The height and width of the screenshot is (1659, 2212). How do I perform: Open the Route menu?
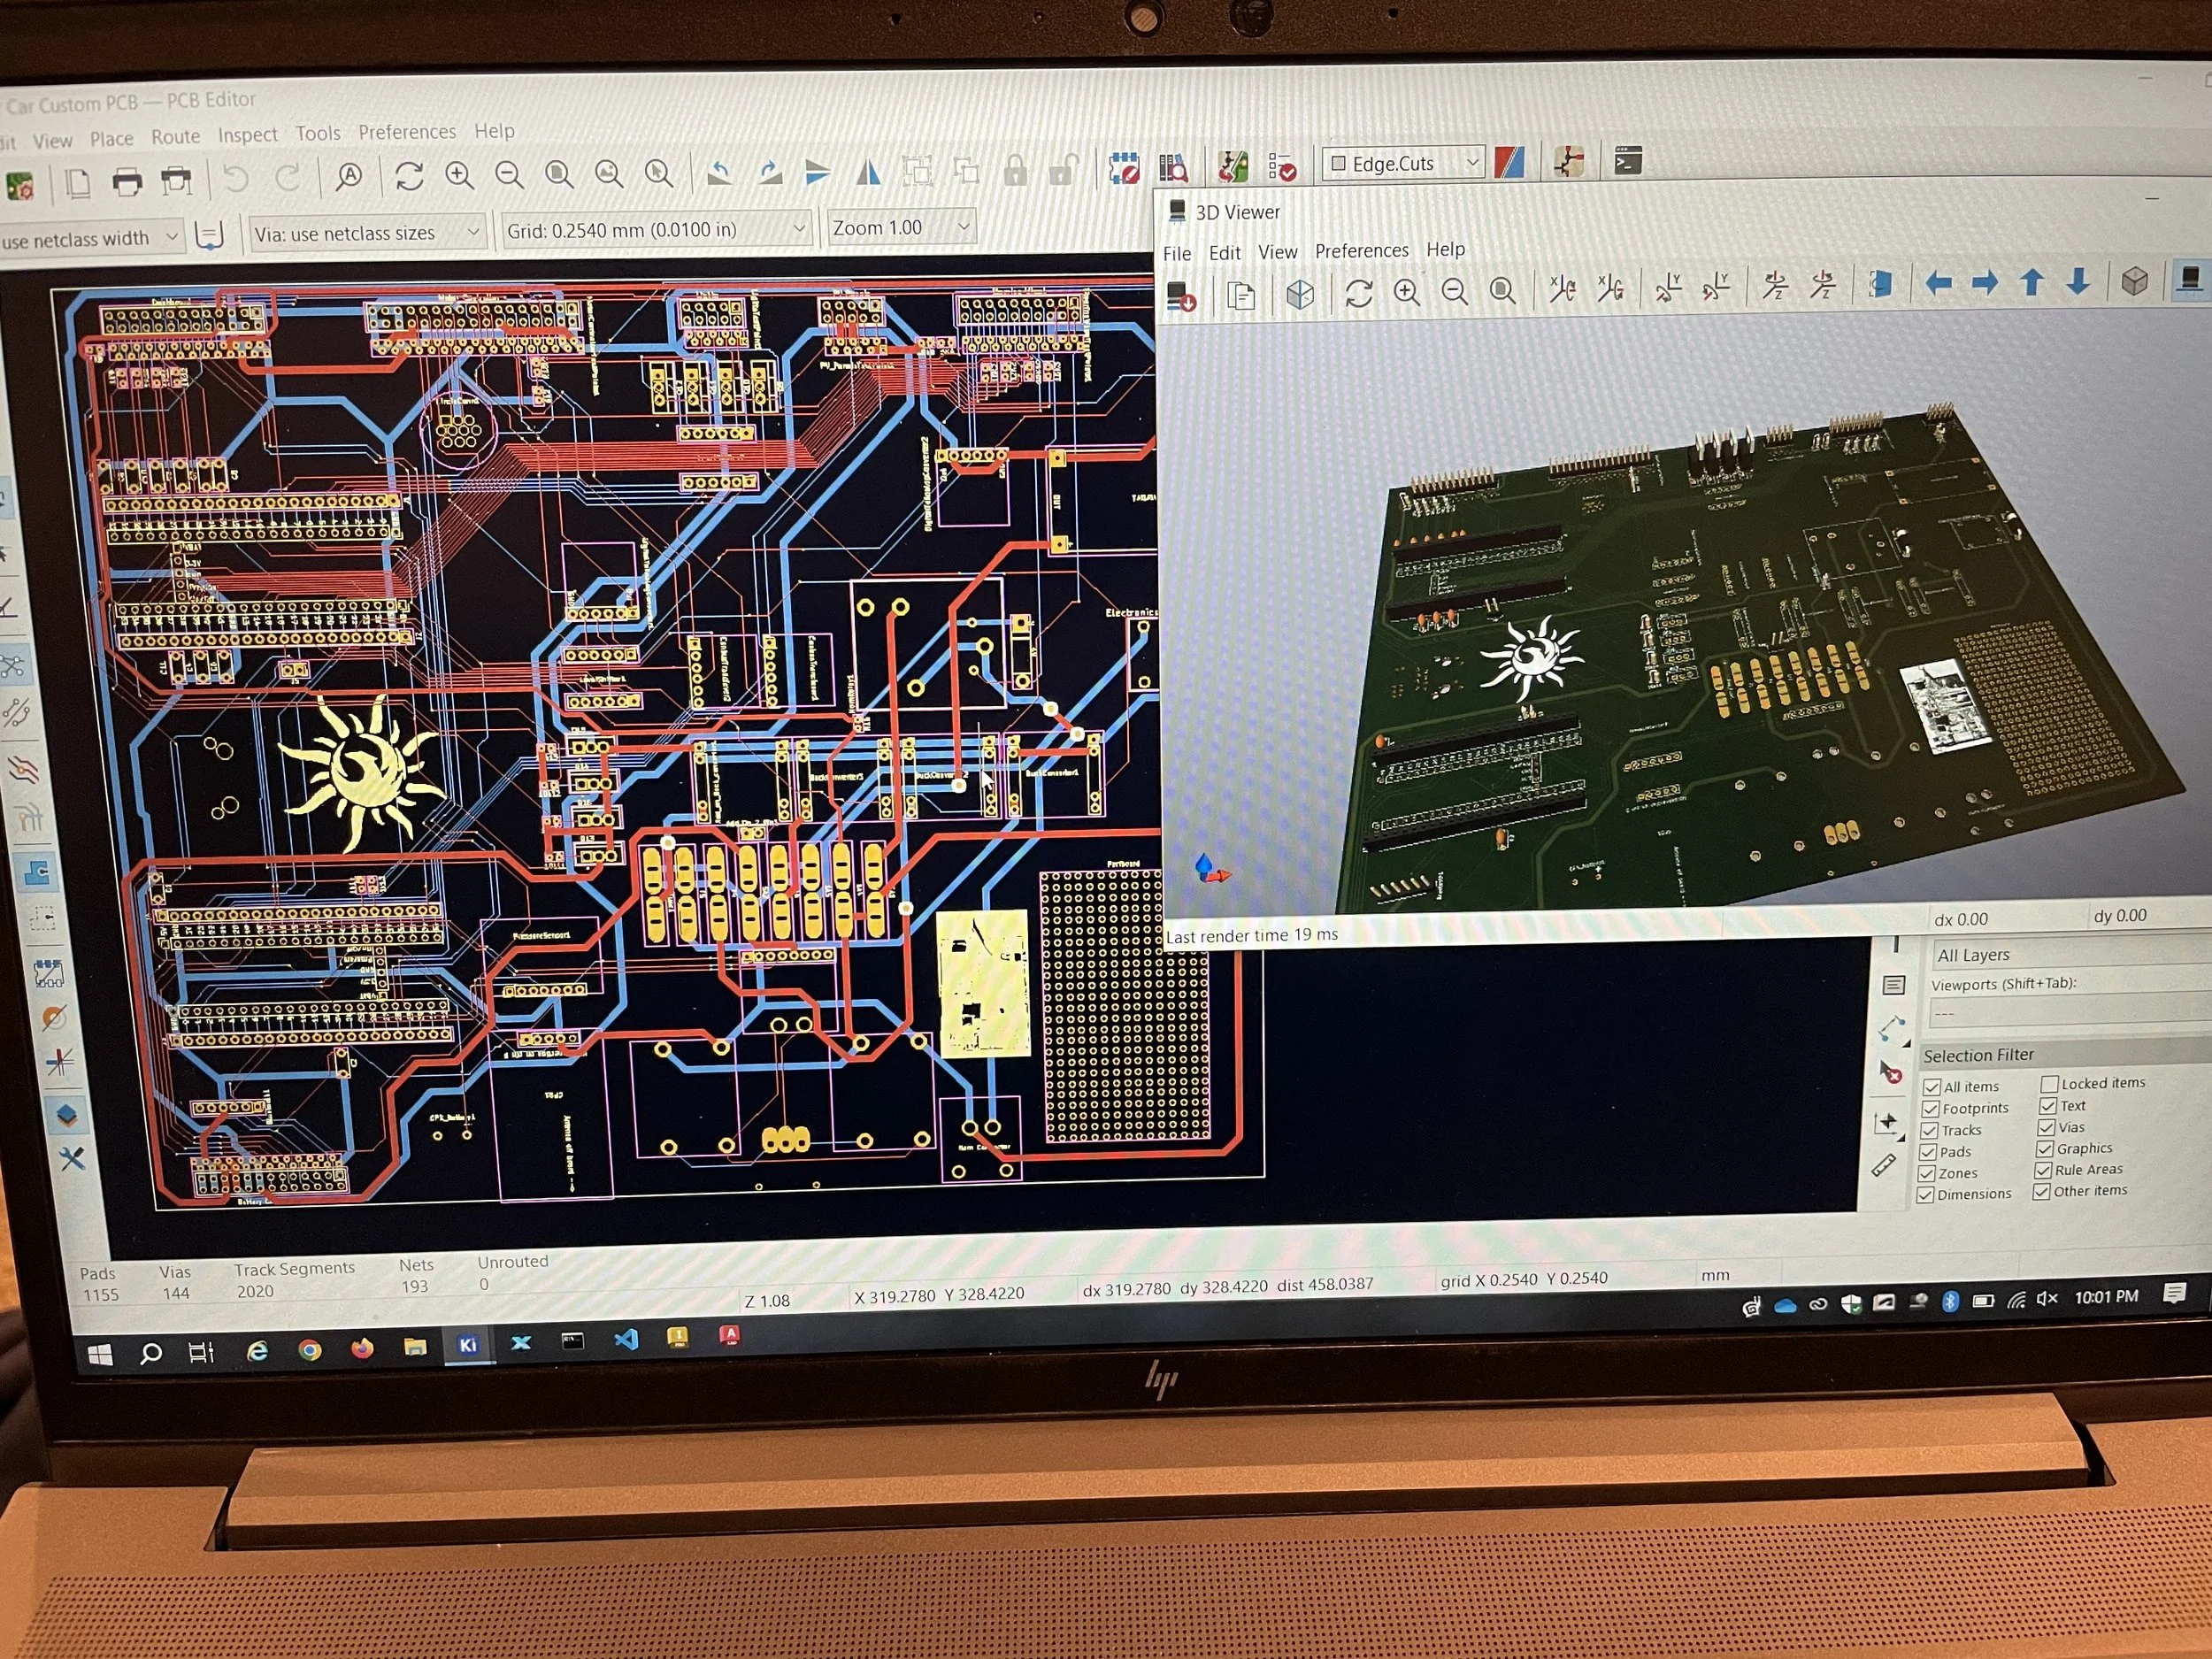(x=175, y=137)
